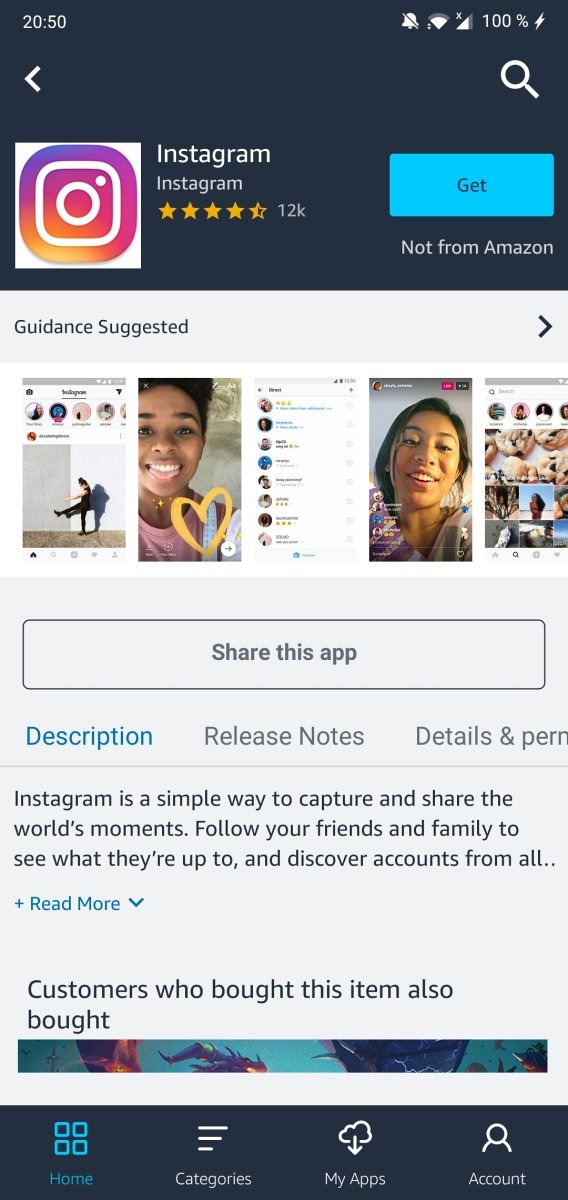Open the Direct messages screenshot

[x=305, y=469]
